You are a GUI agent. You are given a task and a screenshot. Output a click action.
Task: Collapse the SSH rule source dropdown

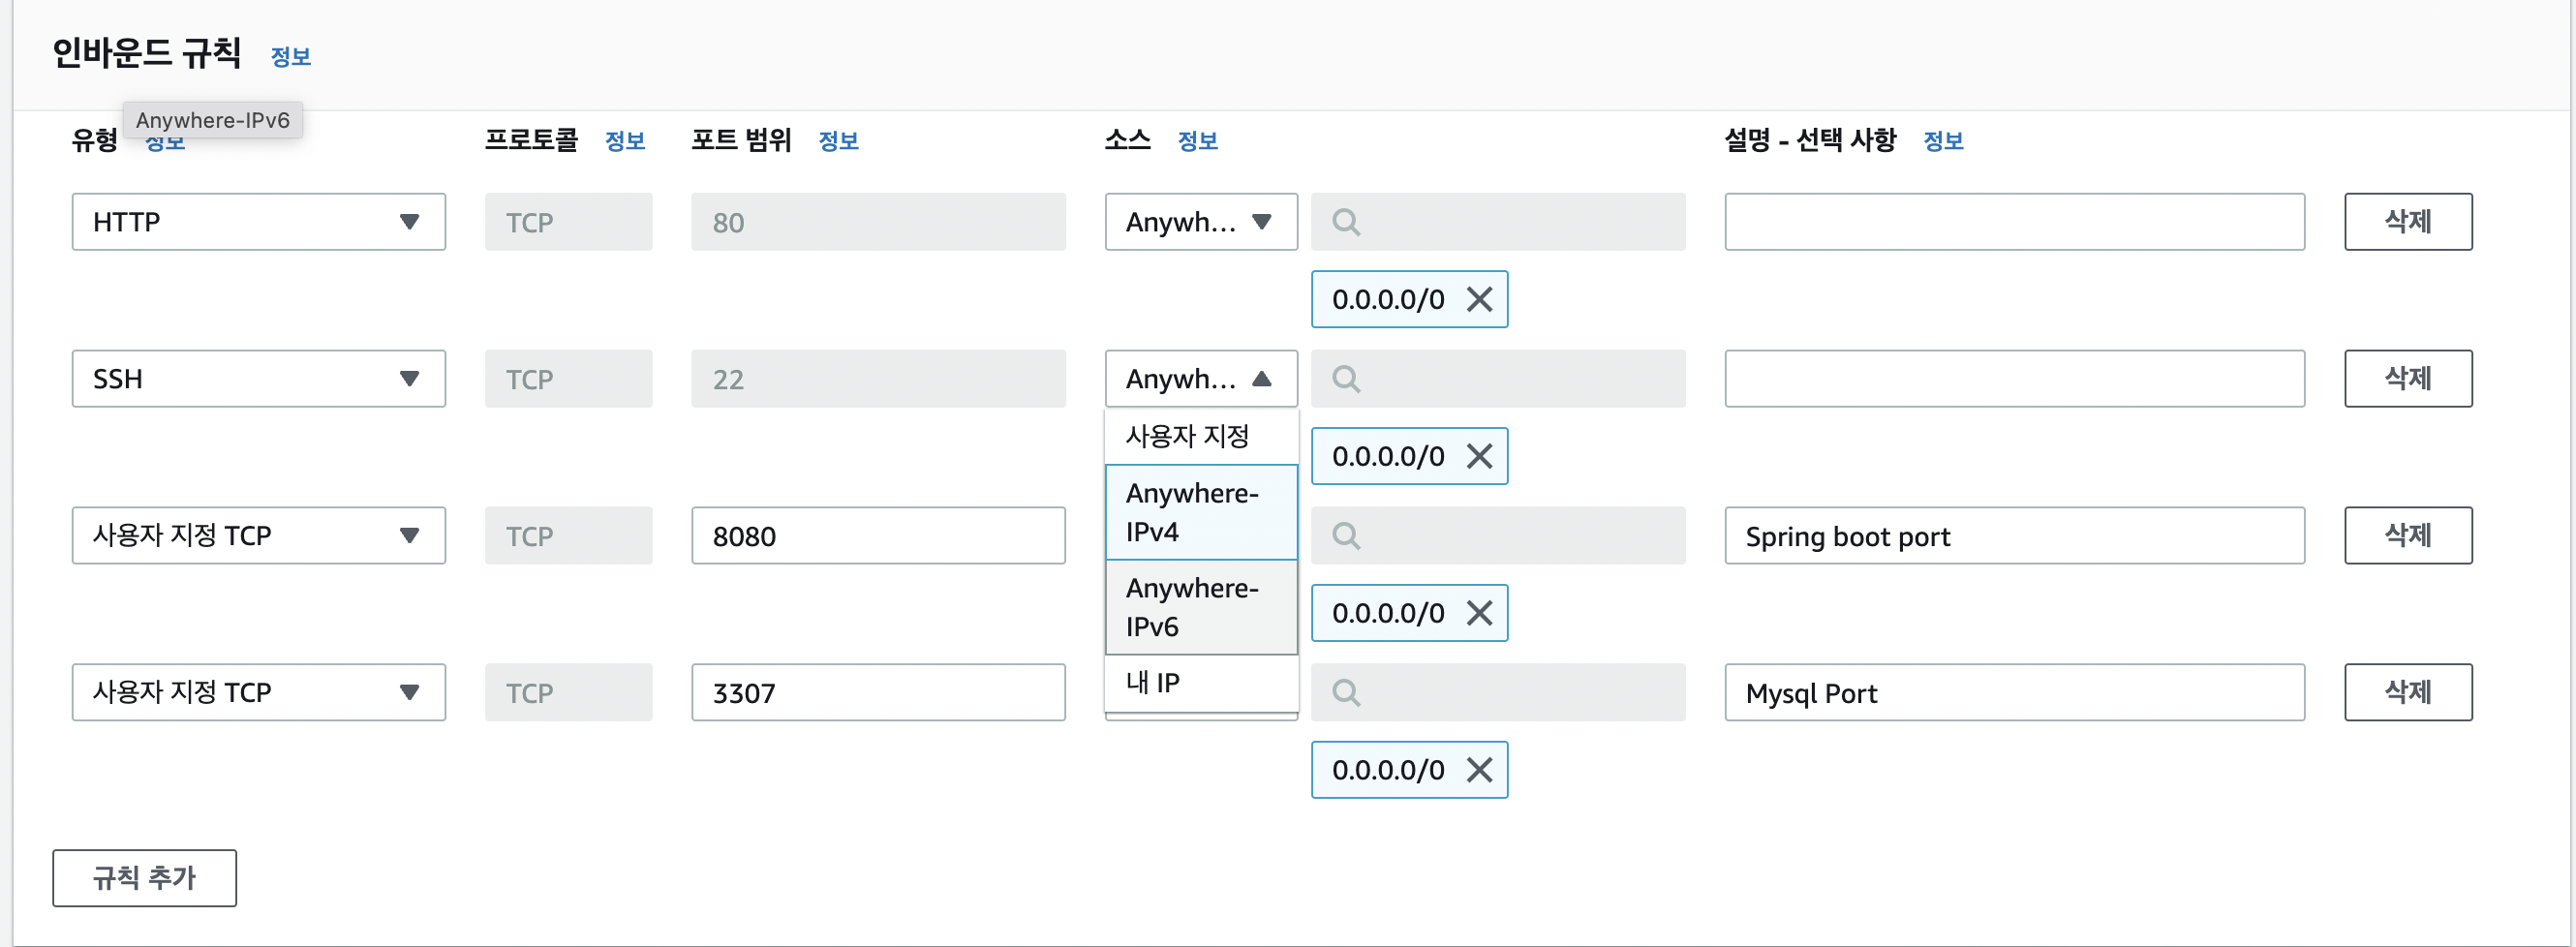[x=1200, y=379]
